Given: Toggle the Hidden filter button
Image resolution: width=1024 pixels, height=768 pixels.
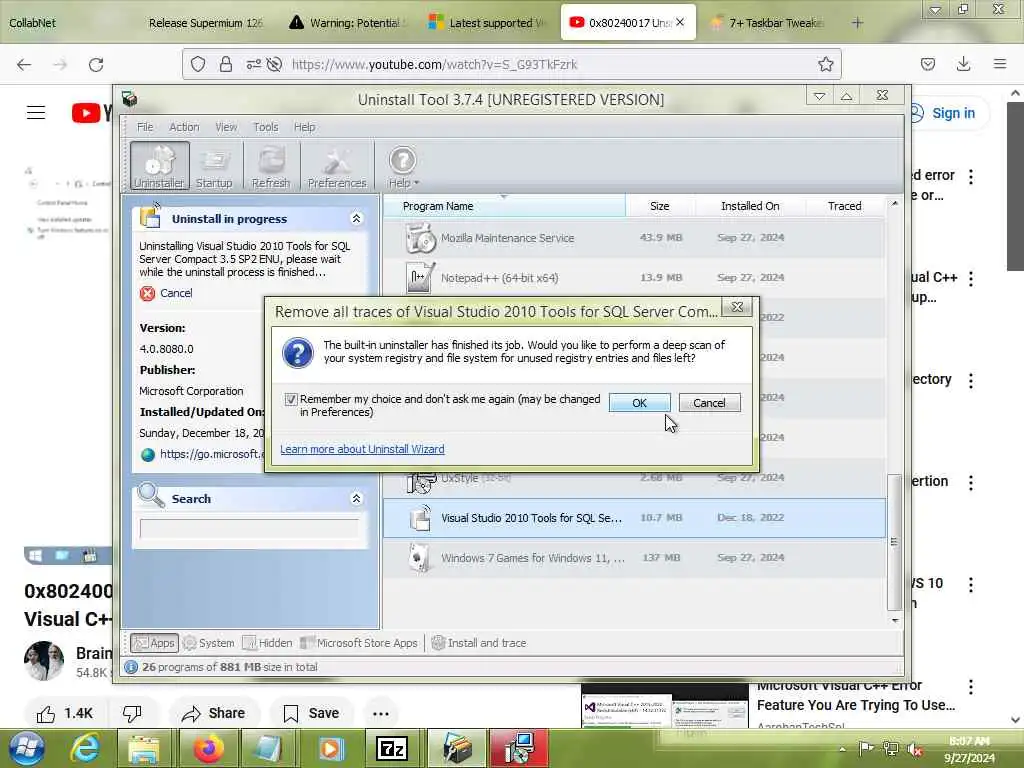Looking at the screenshot, I should pos(268,643).
